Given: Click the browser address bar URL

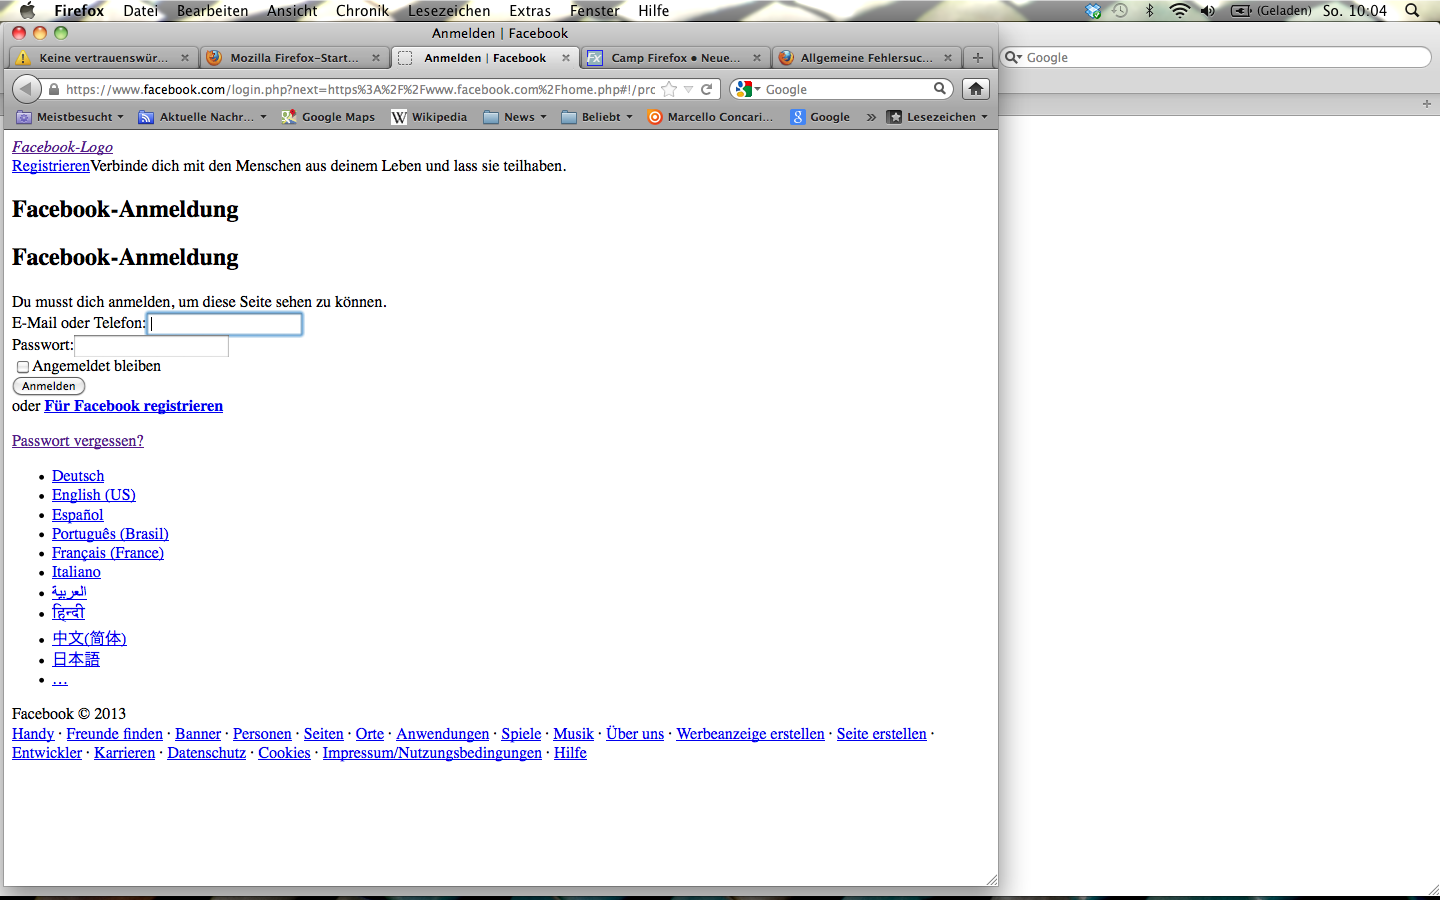Looking at the screenshot, I should [x=360, y=89].
